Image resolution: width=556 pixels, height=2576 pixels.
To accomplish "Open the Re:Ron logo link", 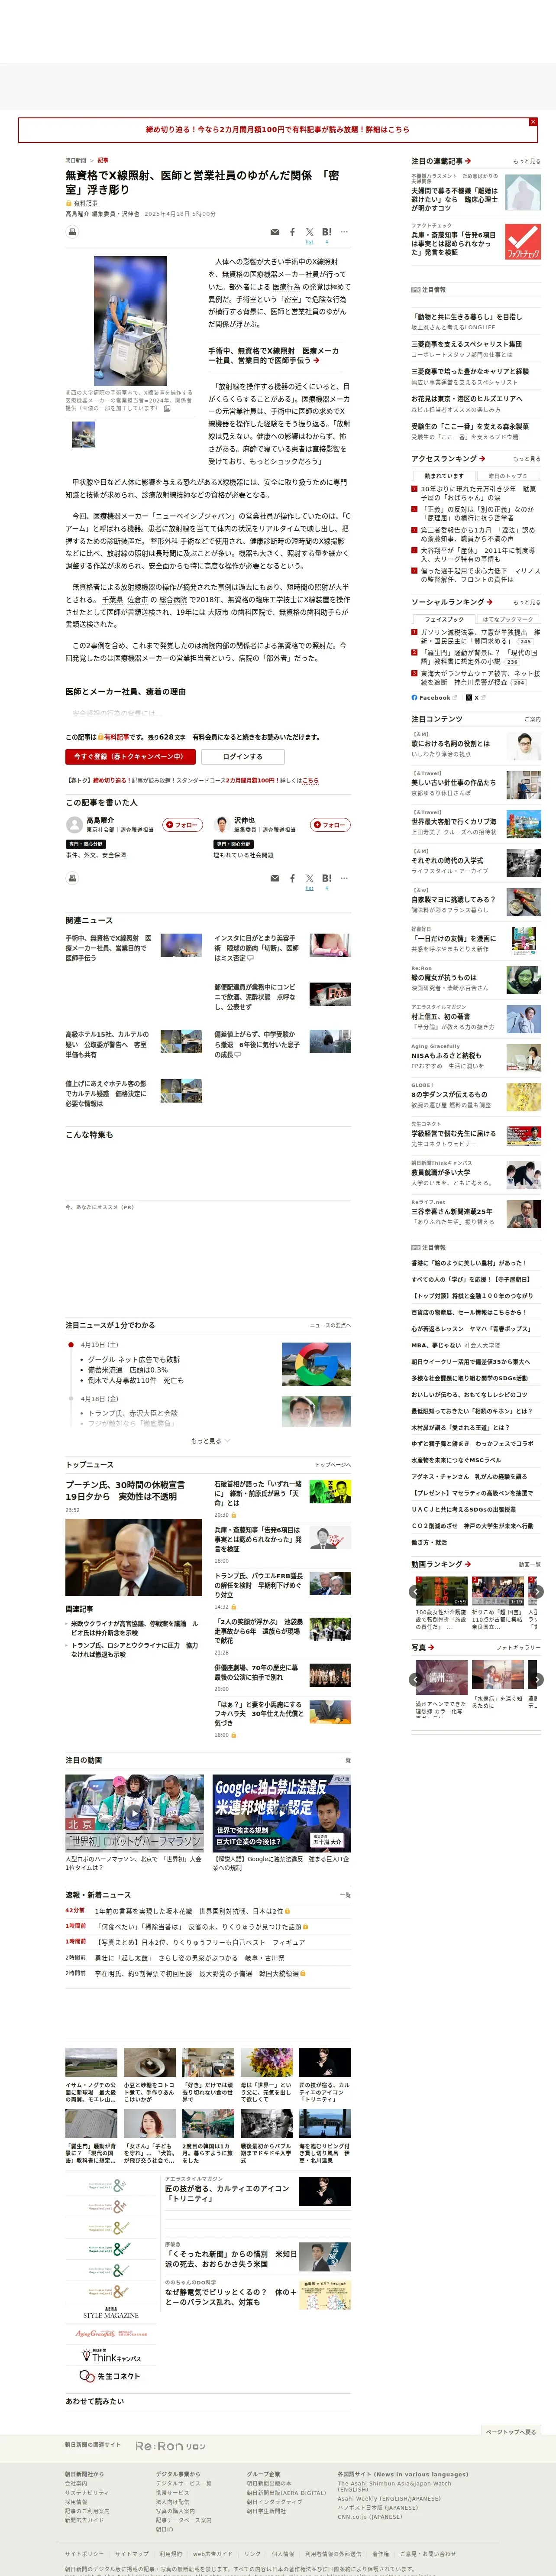I will [171, 2446].
